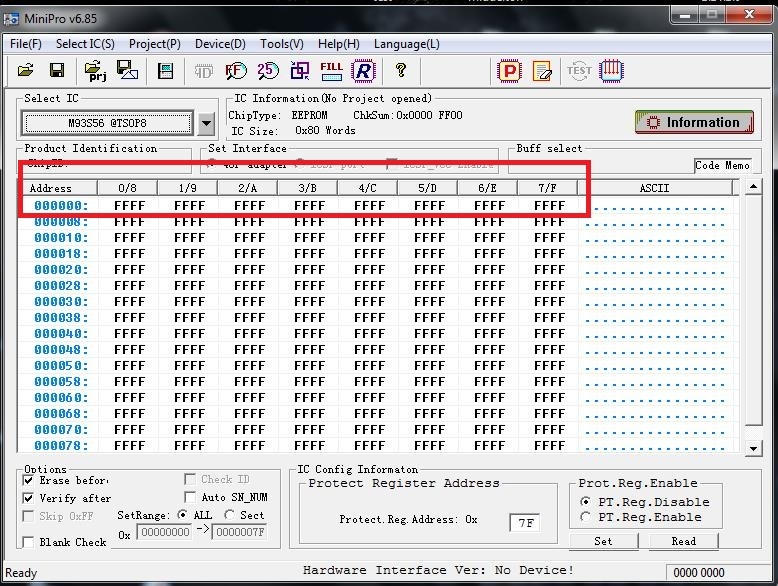Image resolution: width=778 pixels, height=586 pixels.
Task: Click the MiniPro title bar app icon
Action: coord(11,19)
